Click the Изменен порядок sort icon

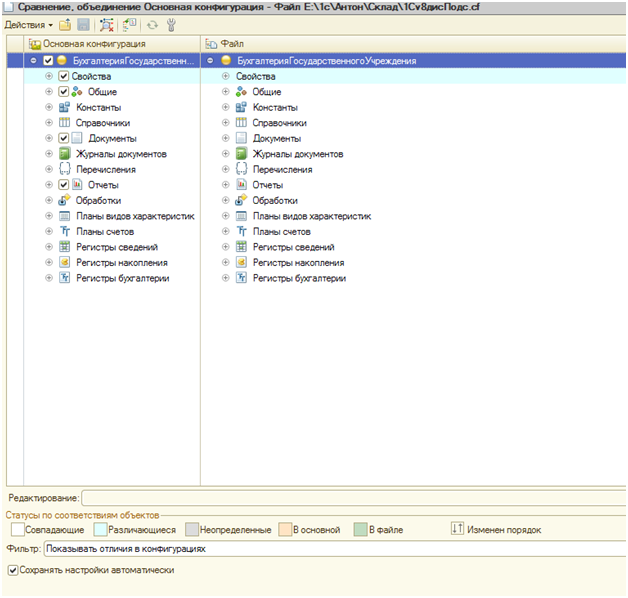pos(457,529)
